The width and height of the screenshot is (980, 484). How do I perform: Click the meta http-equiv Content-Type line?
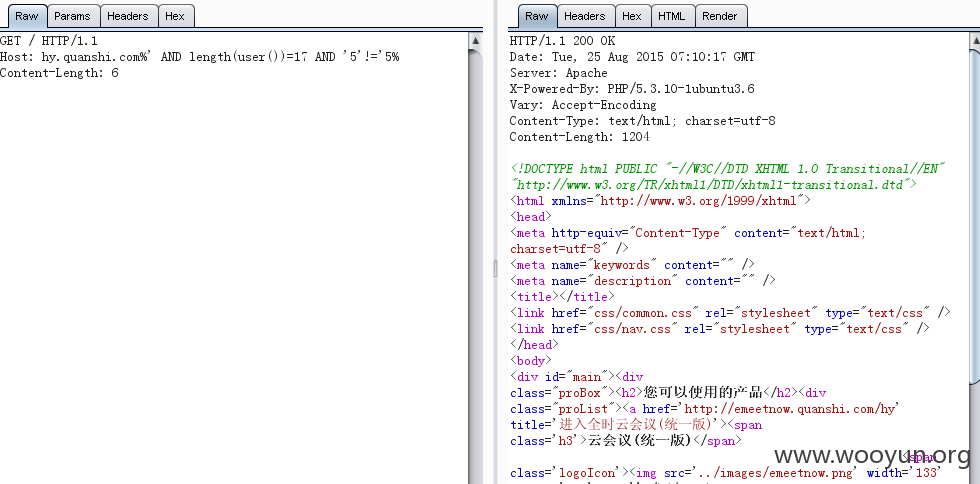coord(688,233)
